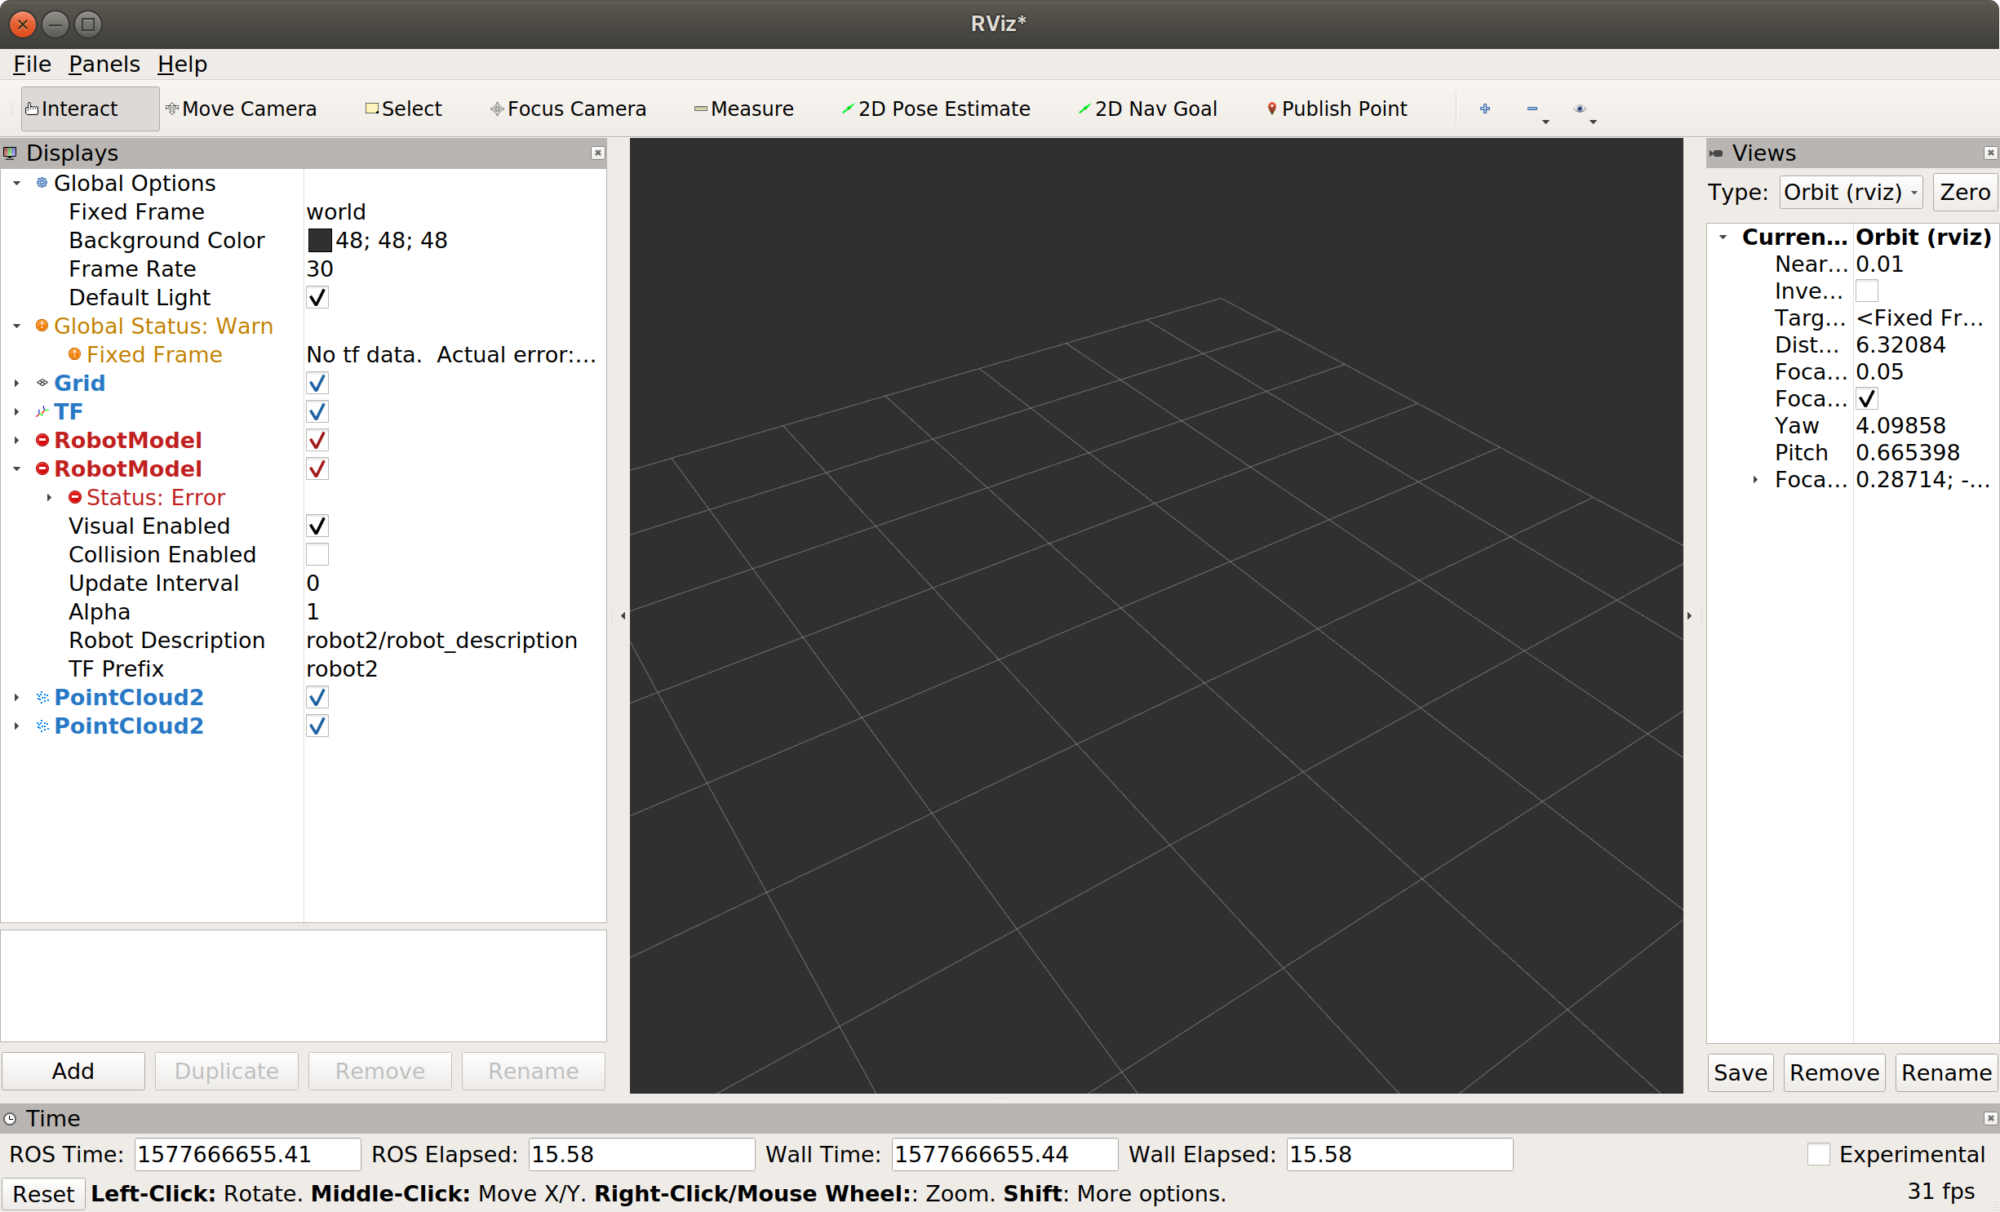This screenshot has width=2000, height=1212.
Task: Choose the Focus Camera tool
Action: click(x=568, y=108)
